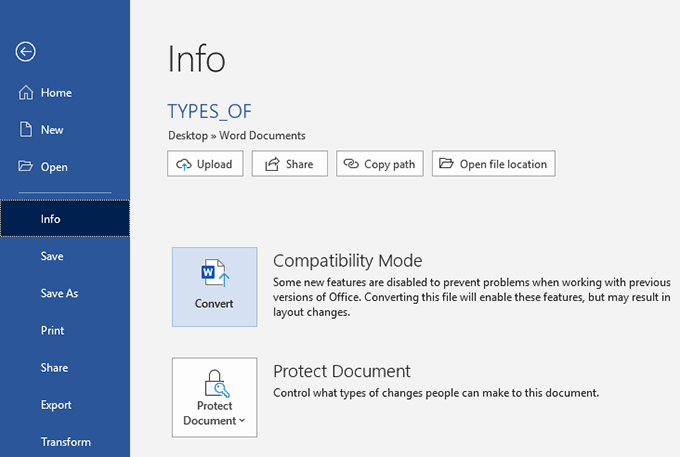Click the Open folder icon
The width and height of the screenshot is (680, 457).
click(27, 167)
